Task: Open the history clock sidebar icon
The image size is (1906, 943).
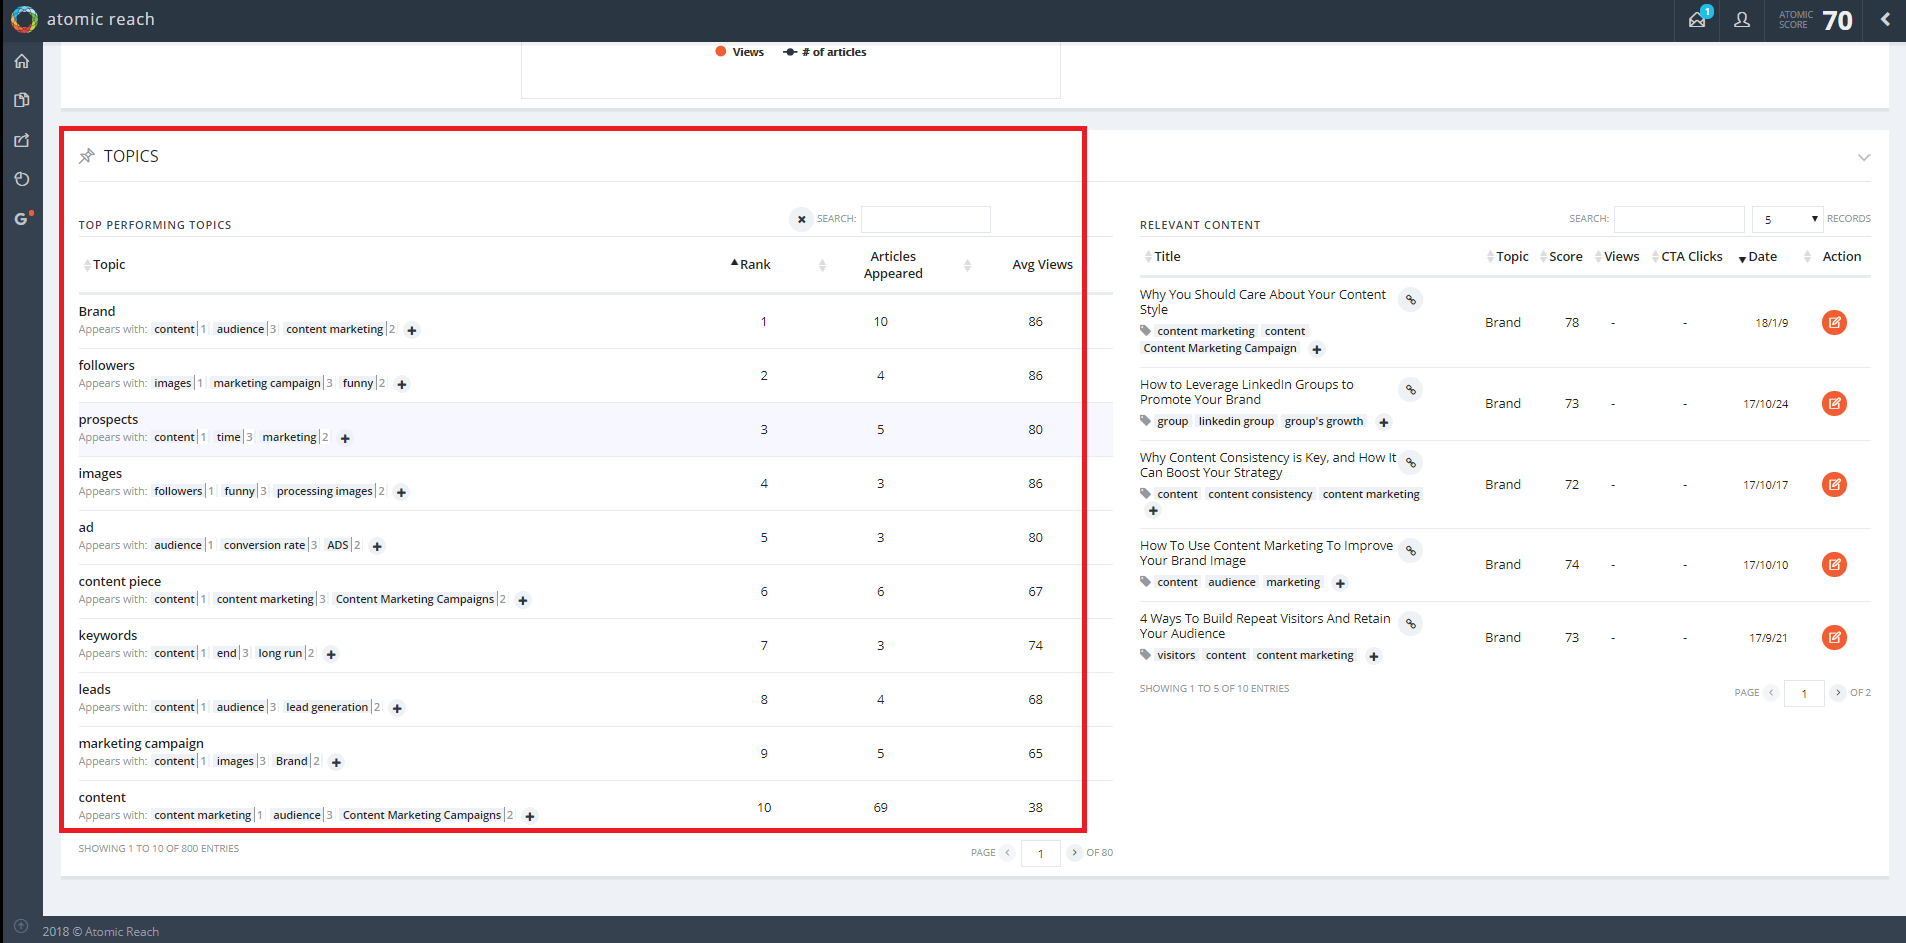Action: click(x=22, y=179)
